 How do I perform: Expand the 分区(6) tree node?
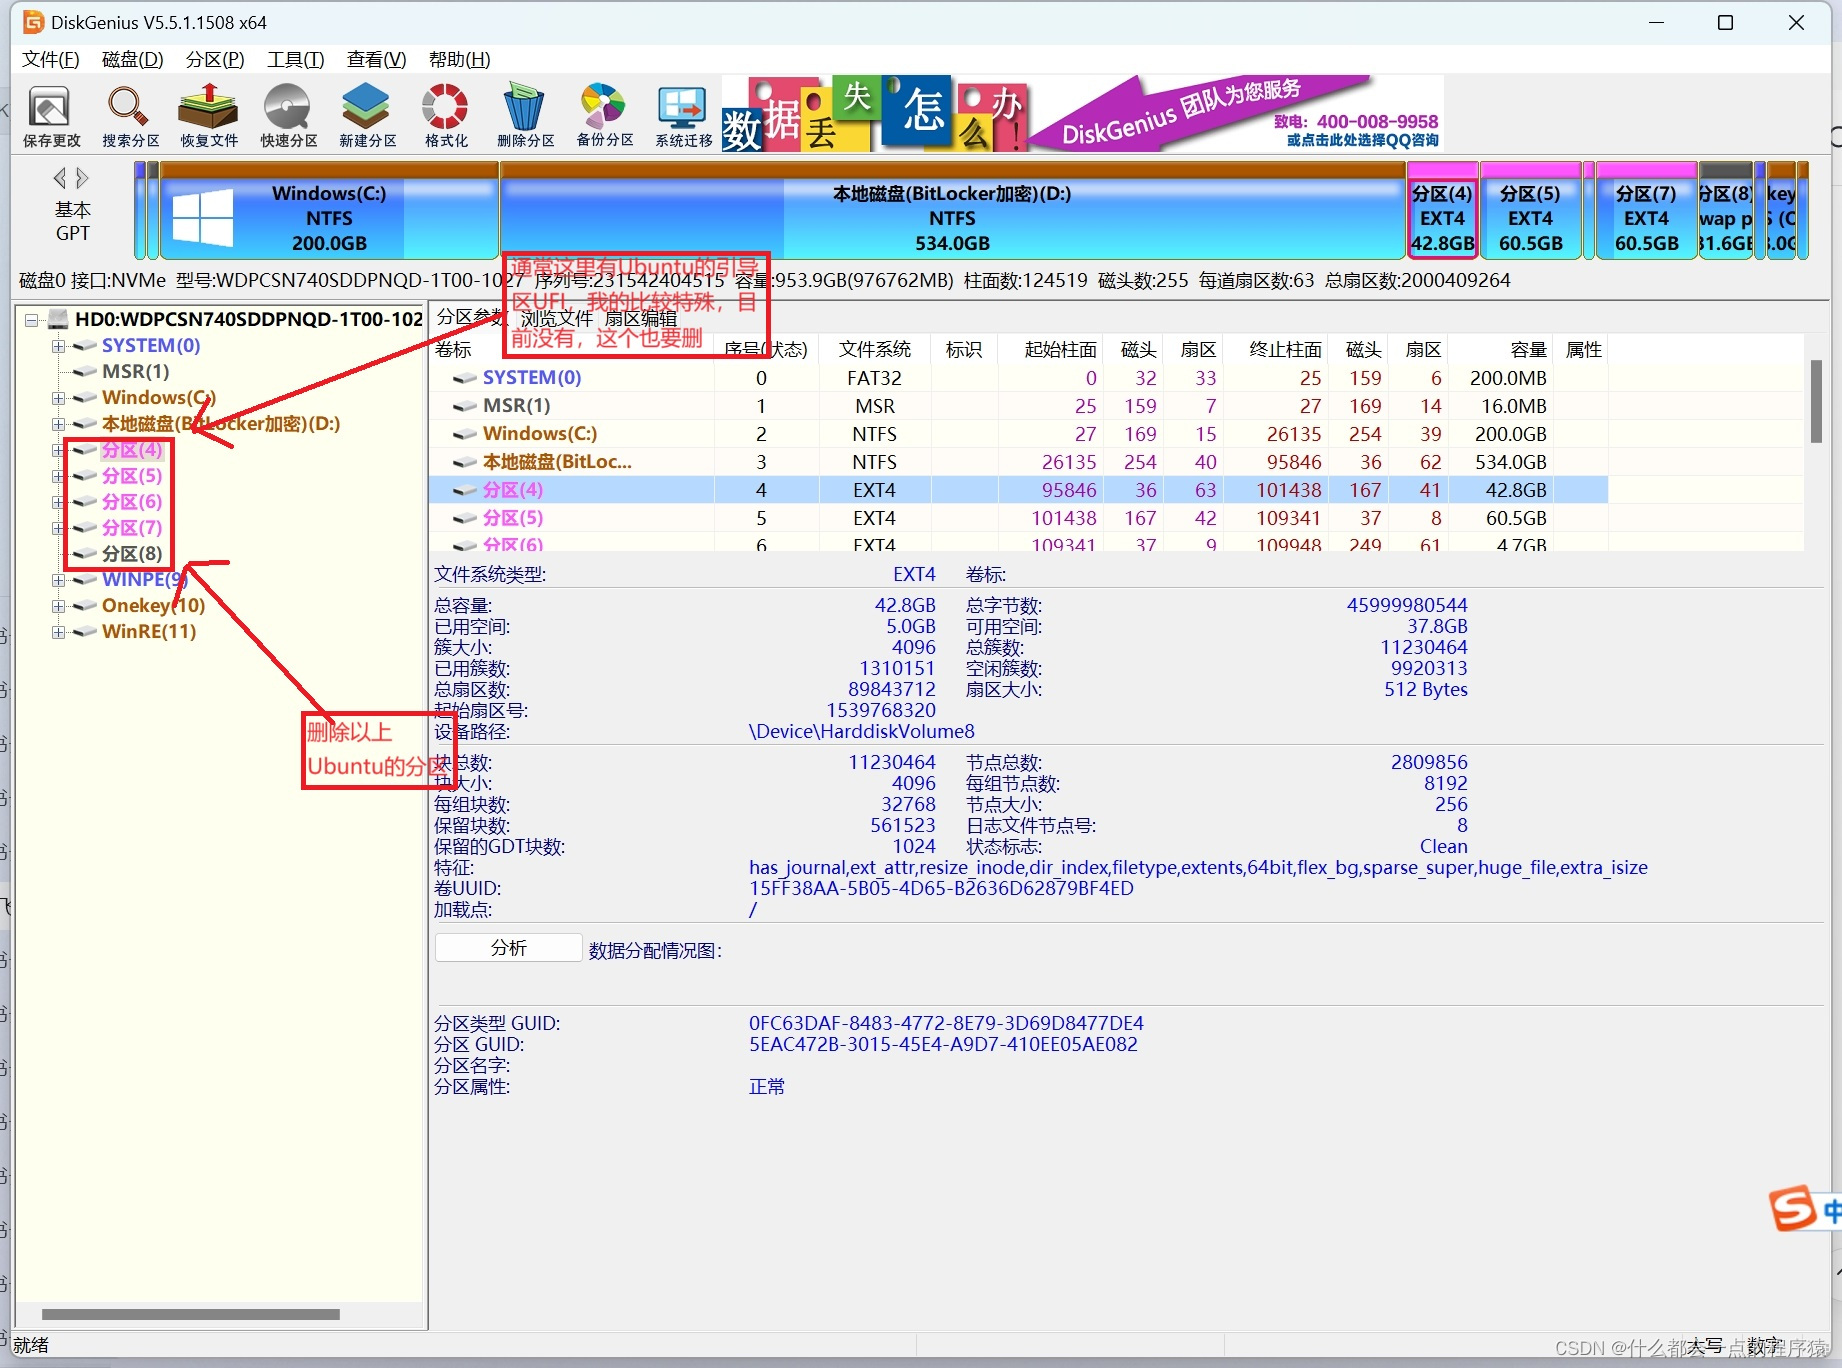point(58,502)
